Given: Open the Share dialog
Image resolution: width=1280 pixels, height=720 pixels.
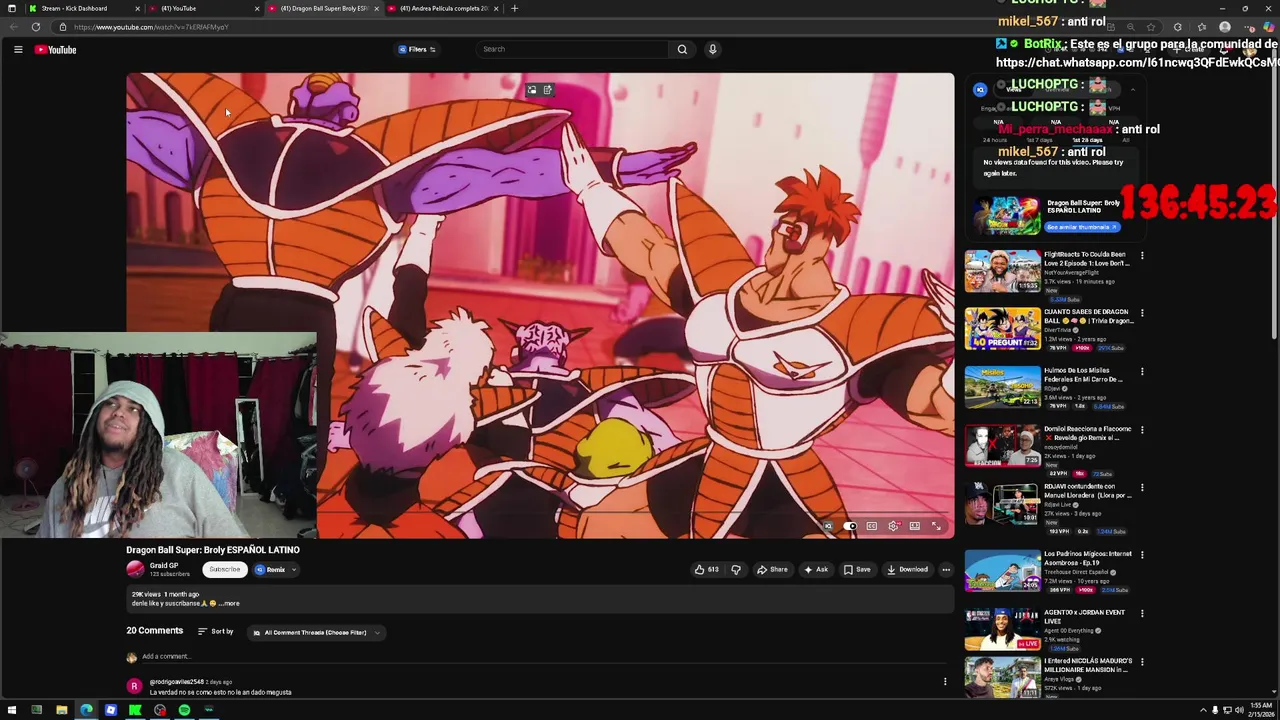Looking at the screenshot, I should 772,570.
